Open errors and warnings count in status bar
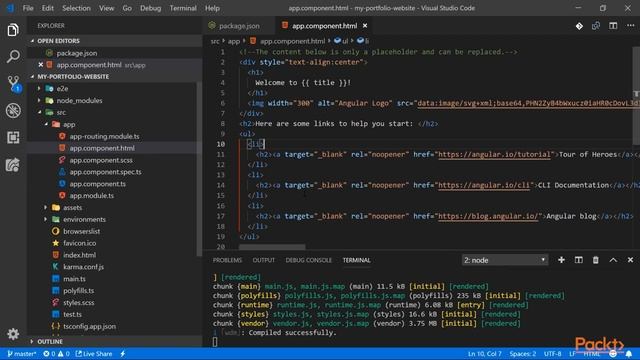Screen dimensions: 640x360 pyautogui.click(x=56, y=354)
